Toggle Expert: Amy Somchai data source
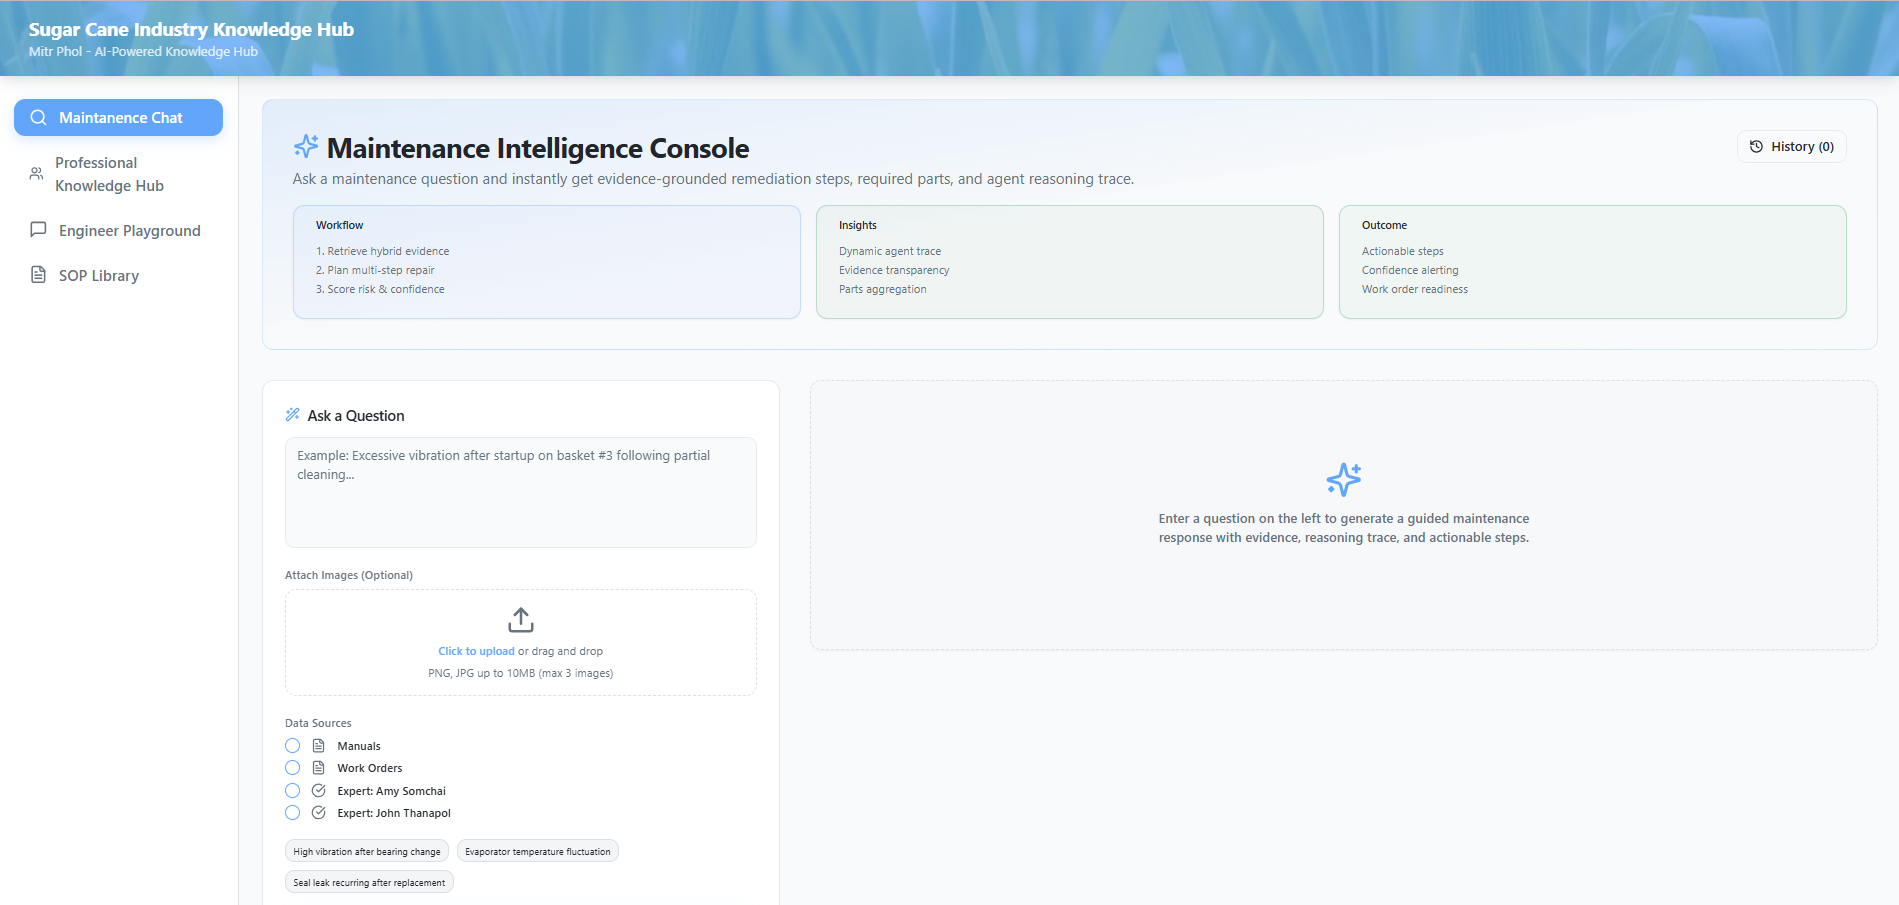The width and height of the screenshot is (1899, 905). pos(293,791)
